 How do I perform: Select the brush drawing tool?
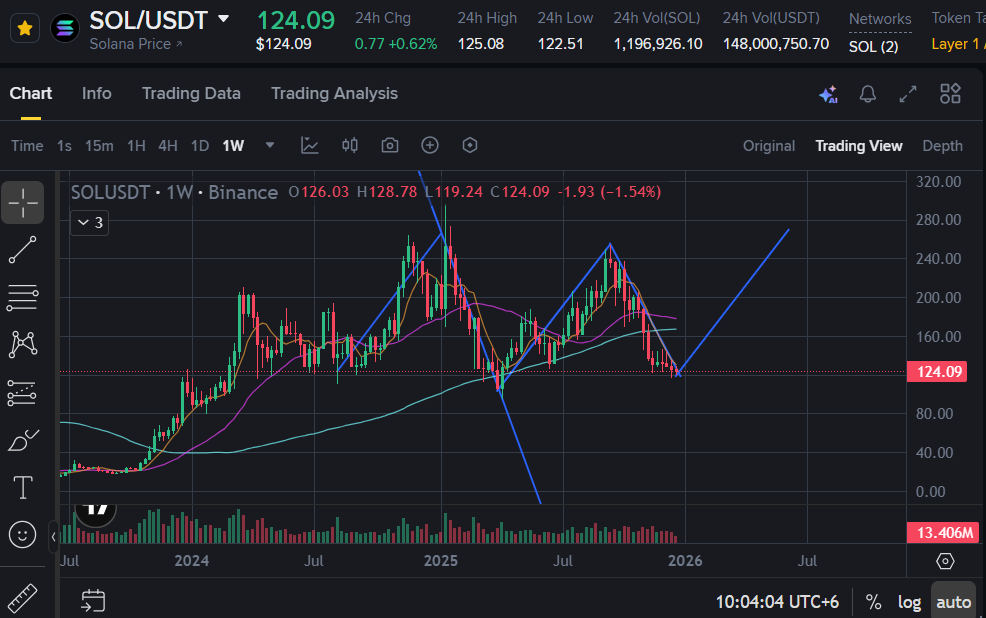point(23,440)
